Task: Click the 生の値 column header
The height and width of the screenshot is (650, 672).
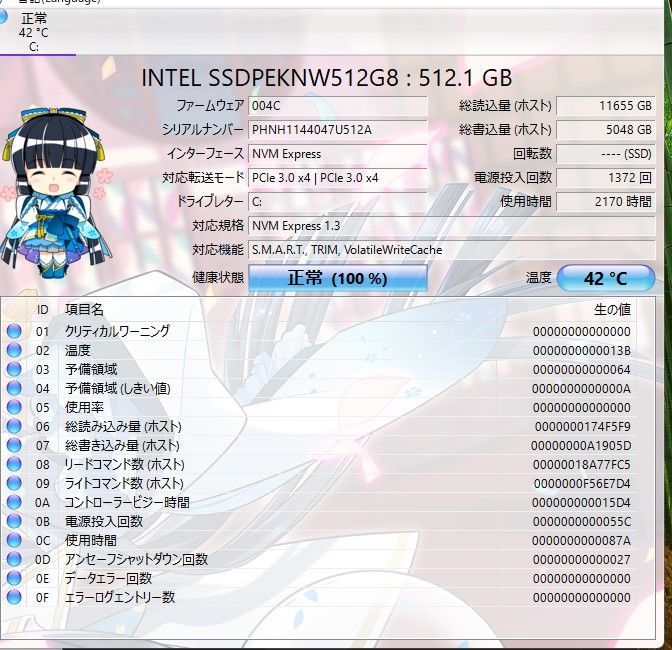Action: pos(612,309)
